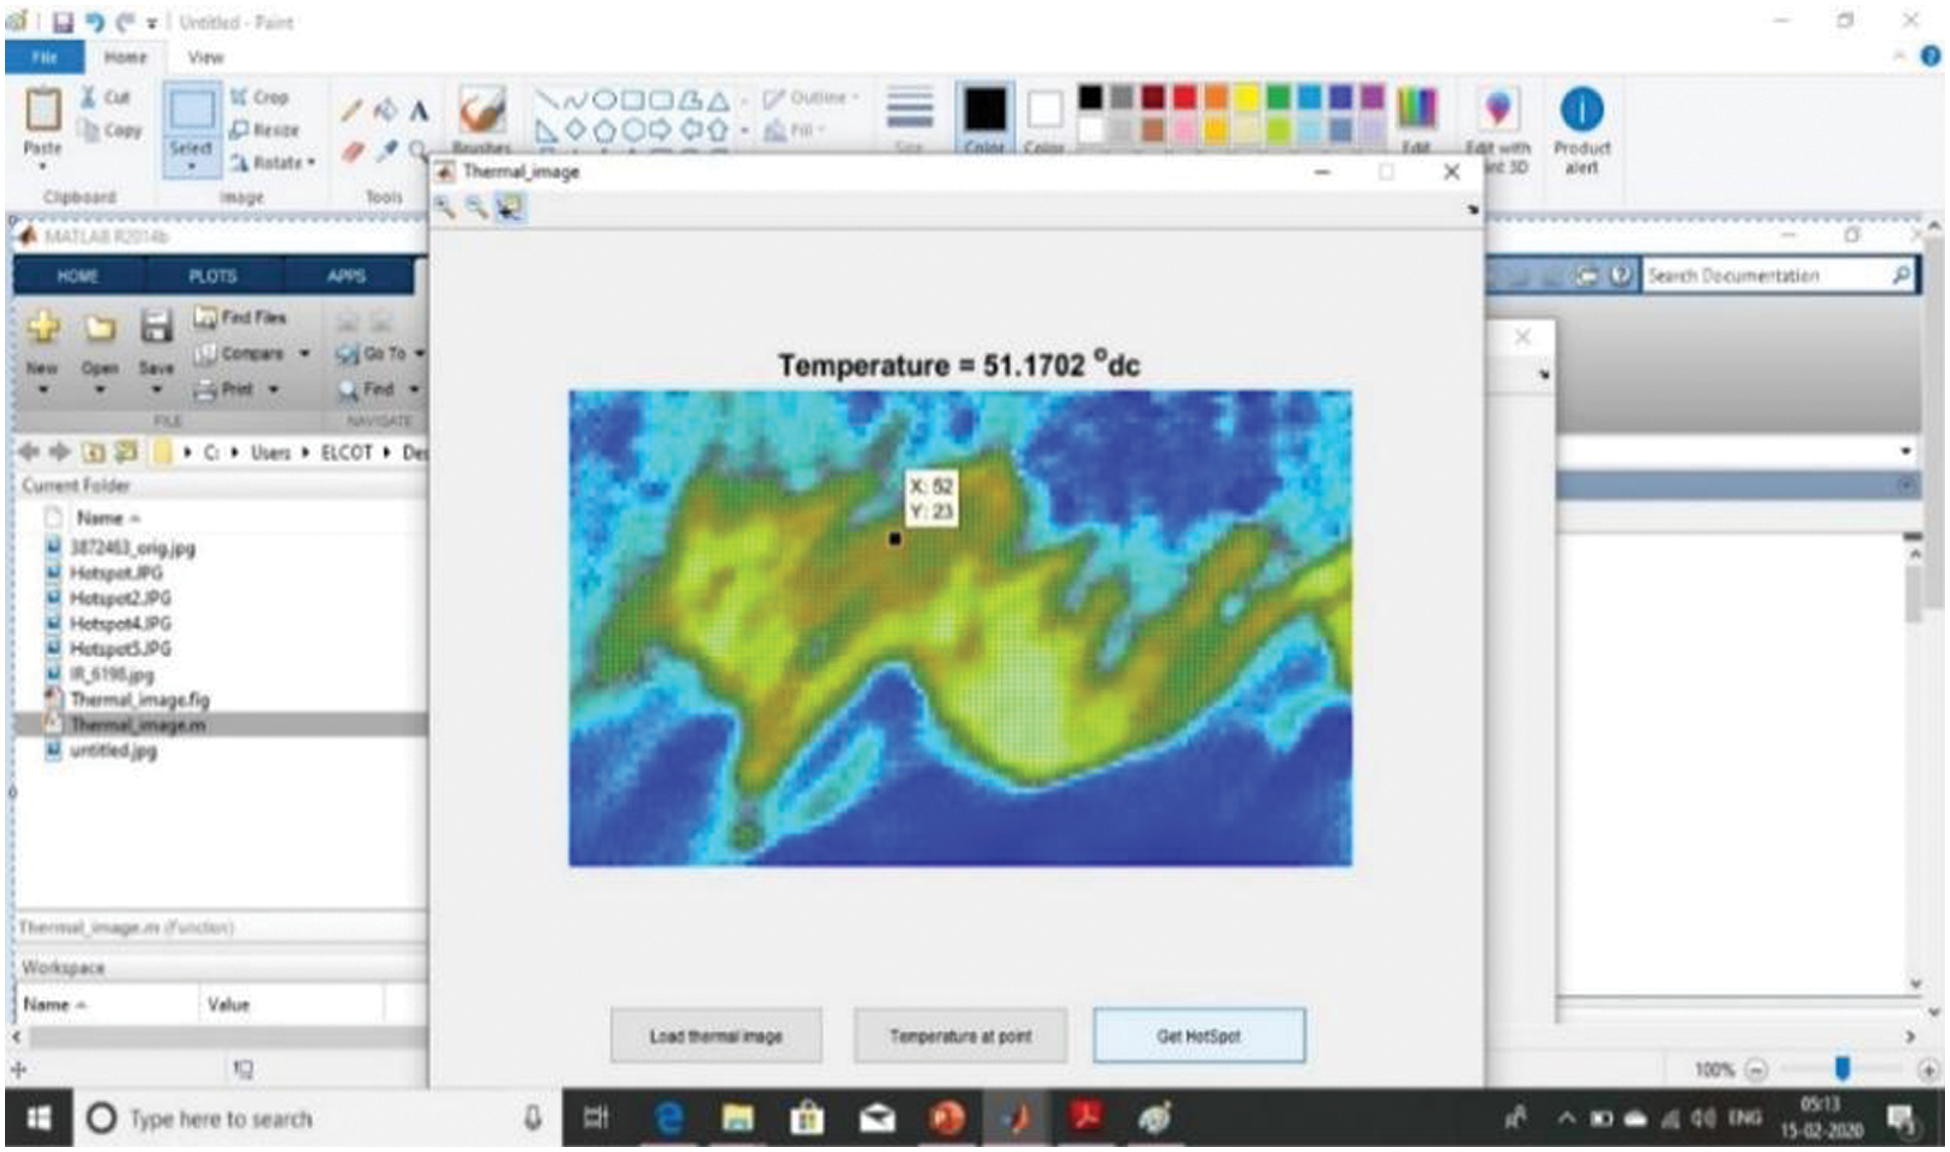This screenshot has width=1950, height=1152.
Task: Switch to the Paint View tab
Action: point(205,57)
